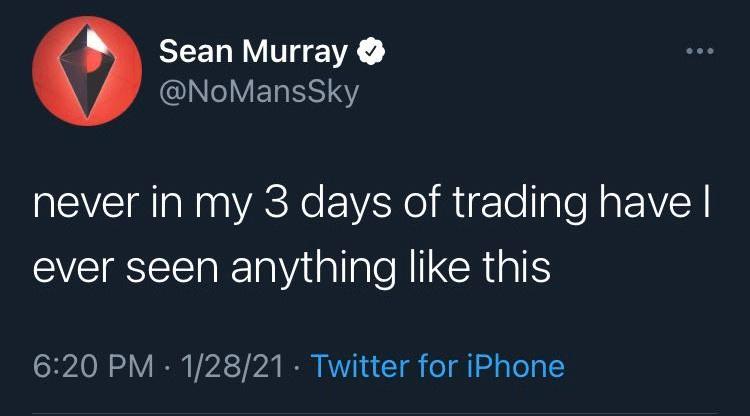The image size is (750, 416).
Task: Click the word "iPhone" in source label
Action: pos(514,366)
